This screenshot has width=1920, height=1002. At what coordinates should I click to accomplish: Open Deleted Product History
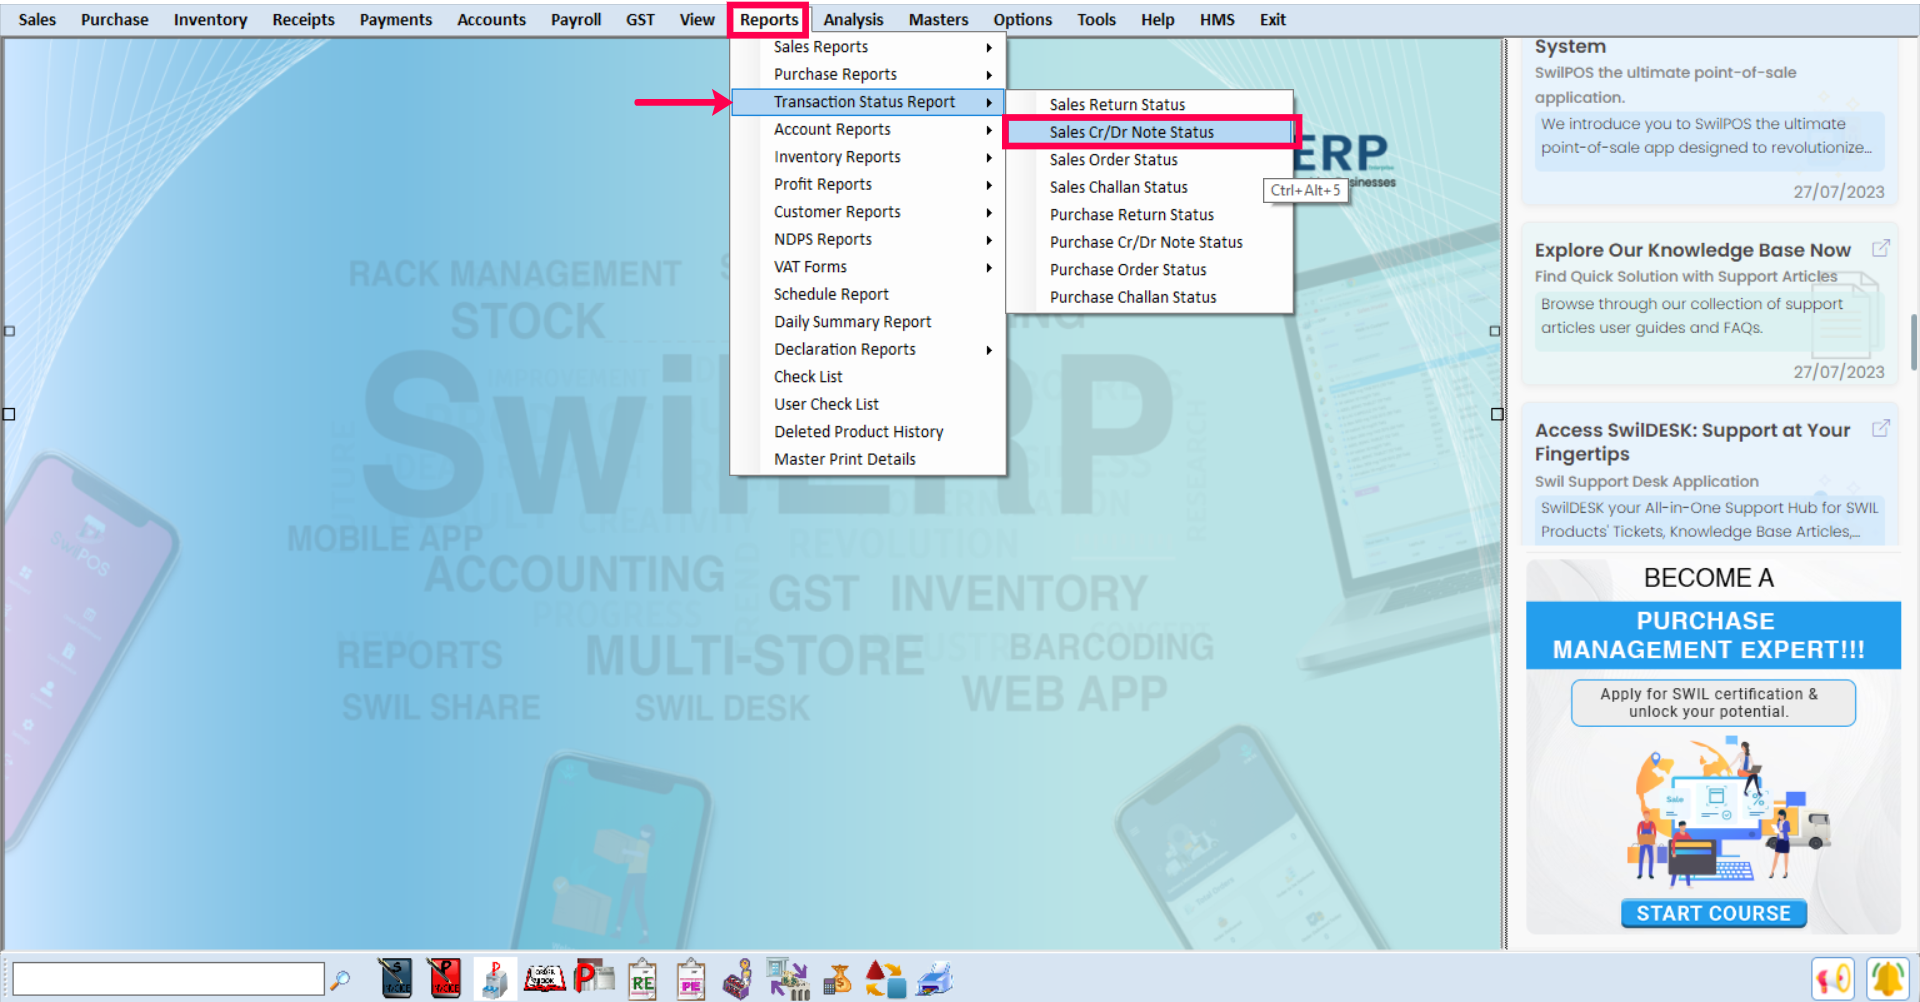[868, 432]
